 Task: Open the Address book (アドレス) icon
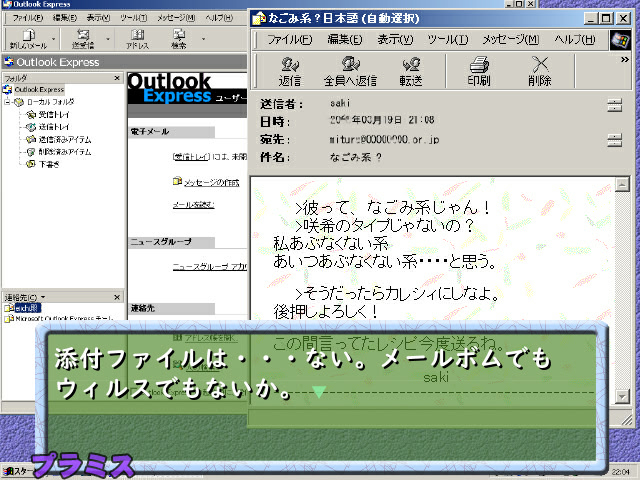point(137,39)
